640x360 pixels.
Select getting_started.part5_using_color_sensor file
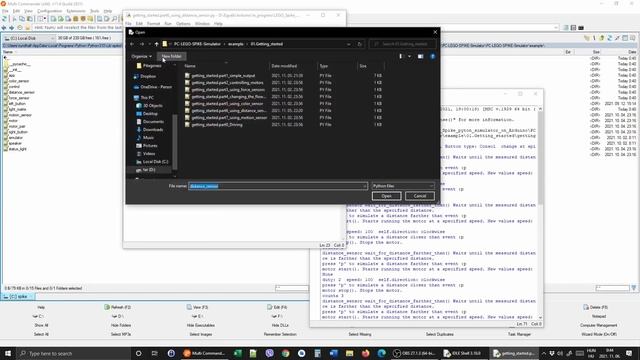(227, 103)
